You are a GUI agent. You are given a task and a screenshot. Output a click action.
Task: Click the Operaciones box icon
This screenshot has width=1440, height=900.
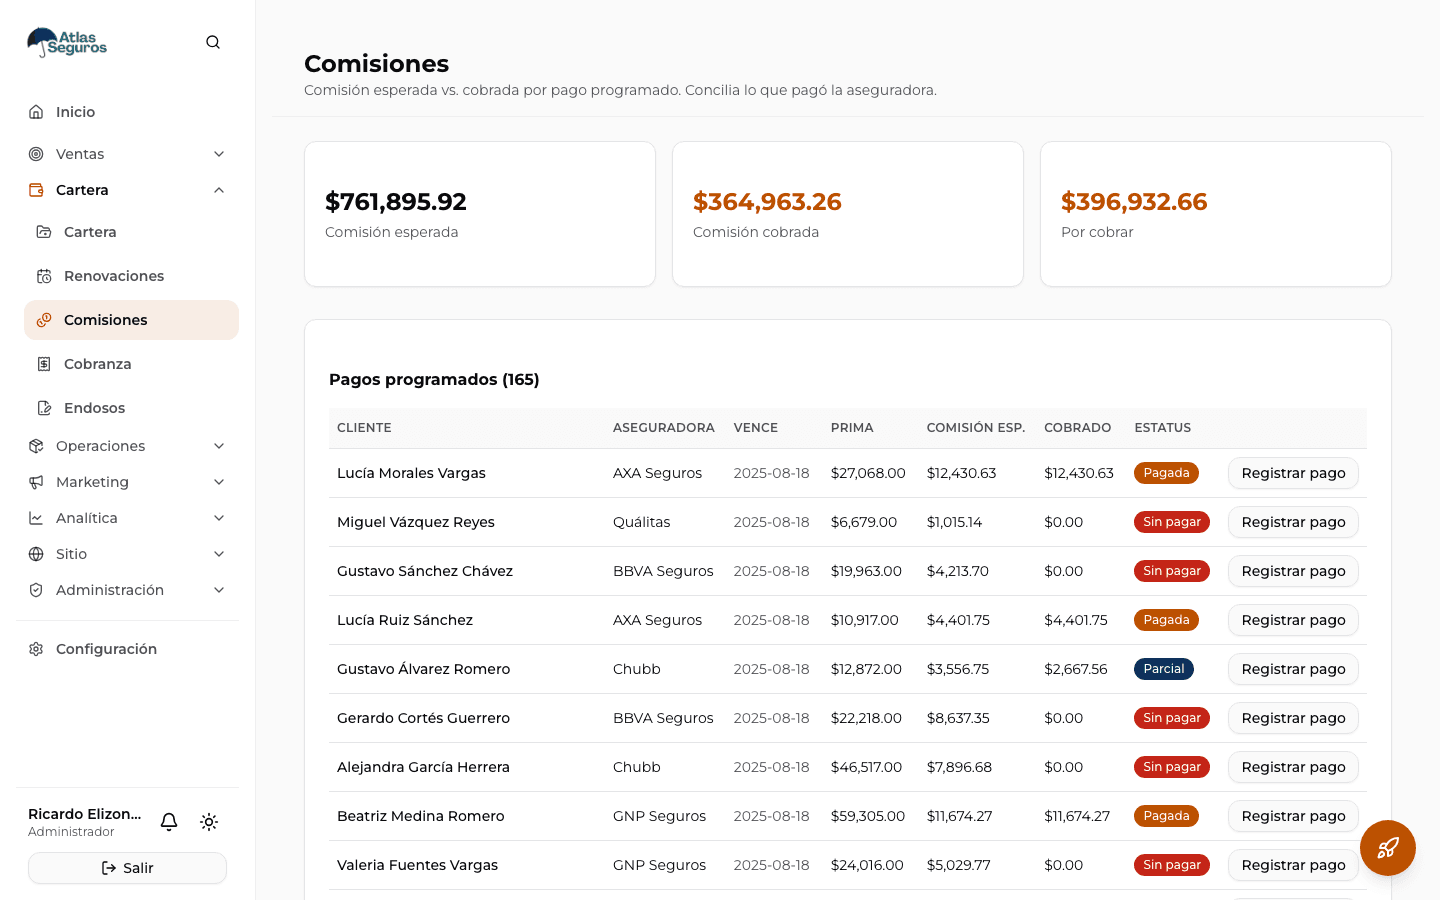(x=36, y=446)
